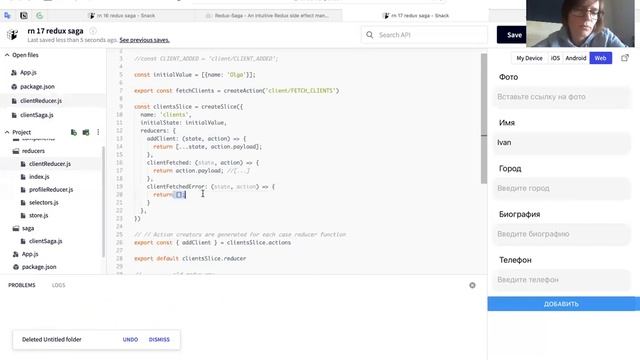The height and width of the screenshot is (360, 640).
Task: Click DISMISS in the deleted folder toast
Action: point(159,340)
